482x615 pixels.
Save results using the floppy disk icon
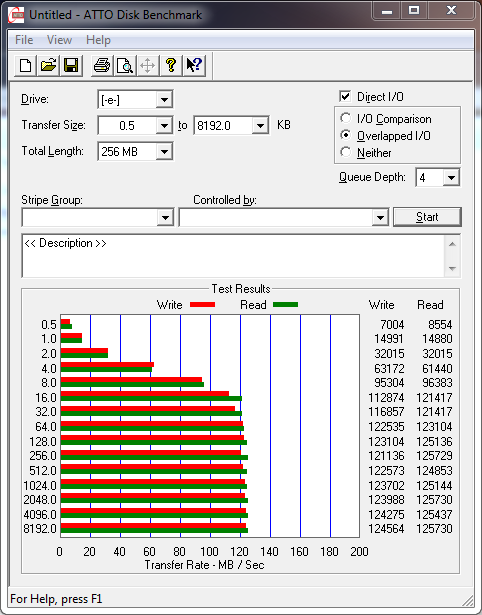click(71, 65)
